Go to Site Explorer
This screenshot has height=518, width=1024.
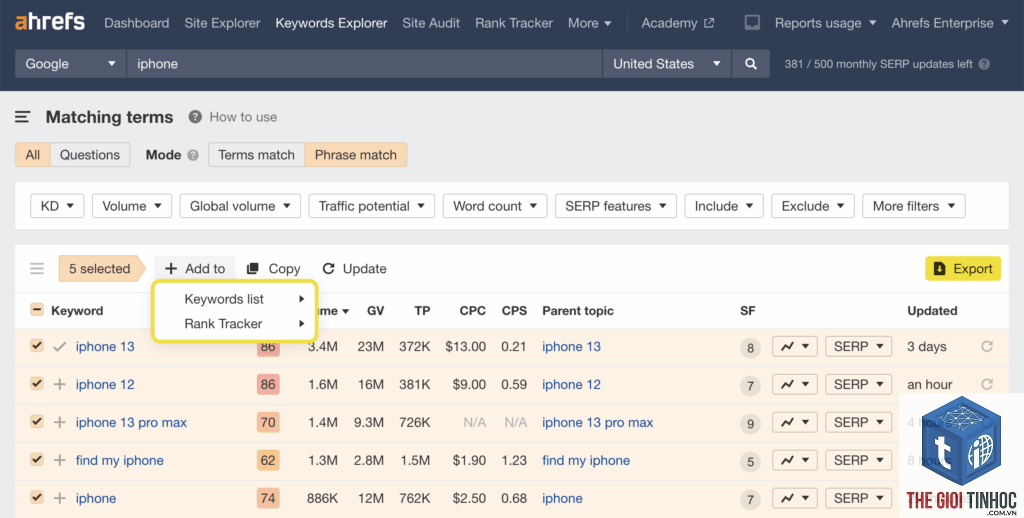coord(222,23)
